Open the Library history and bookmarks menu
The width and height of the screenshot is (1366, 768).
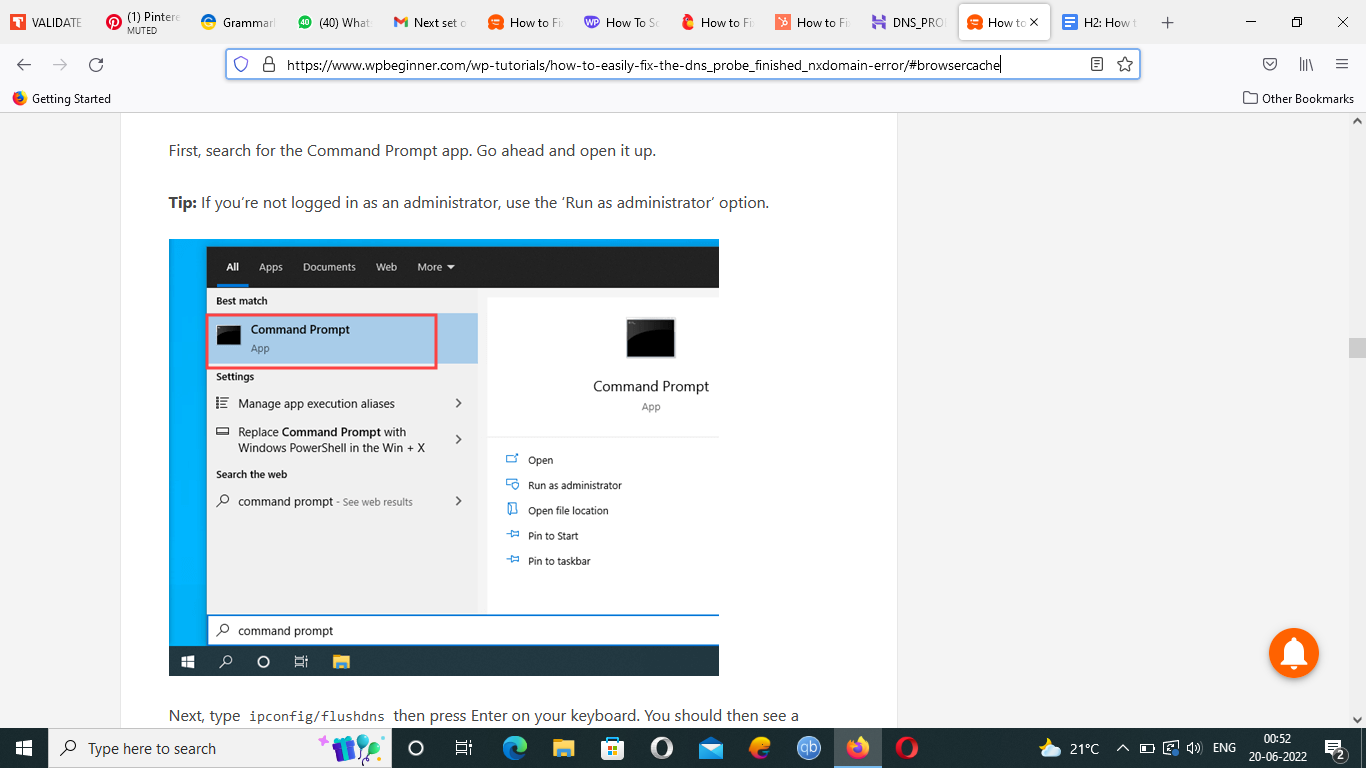tap(1306, 64)
